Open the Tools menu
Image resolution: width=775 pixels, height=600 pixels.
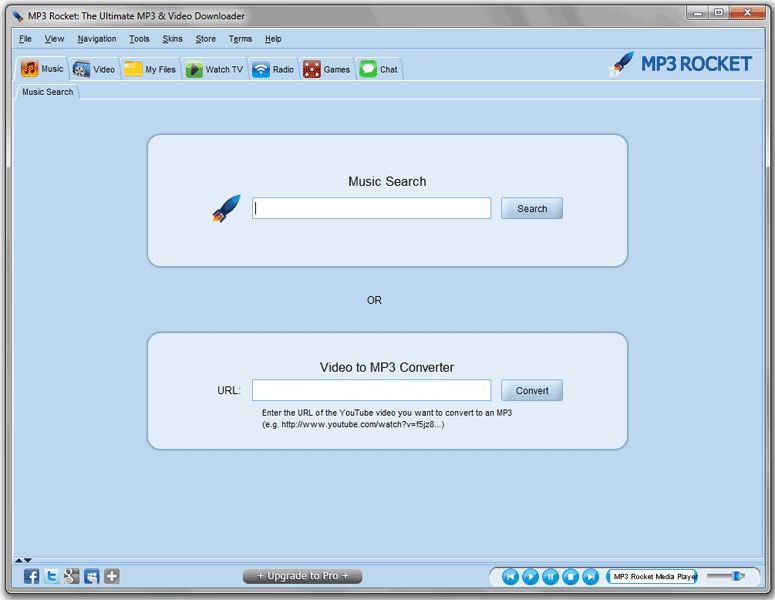tap(139, 39)
